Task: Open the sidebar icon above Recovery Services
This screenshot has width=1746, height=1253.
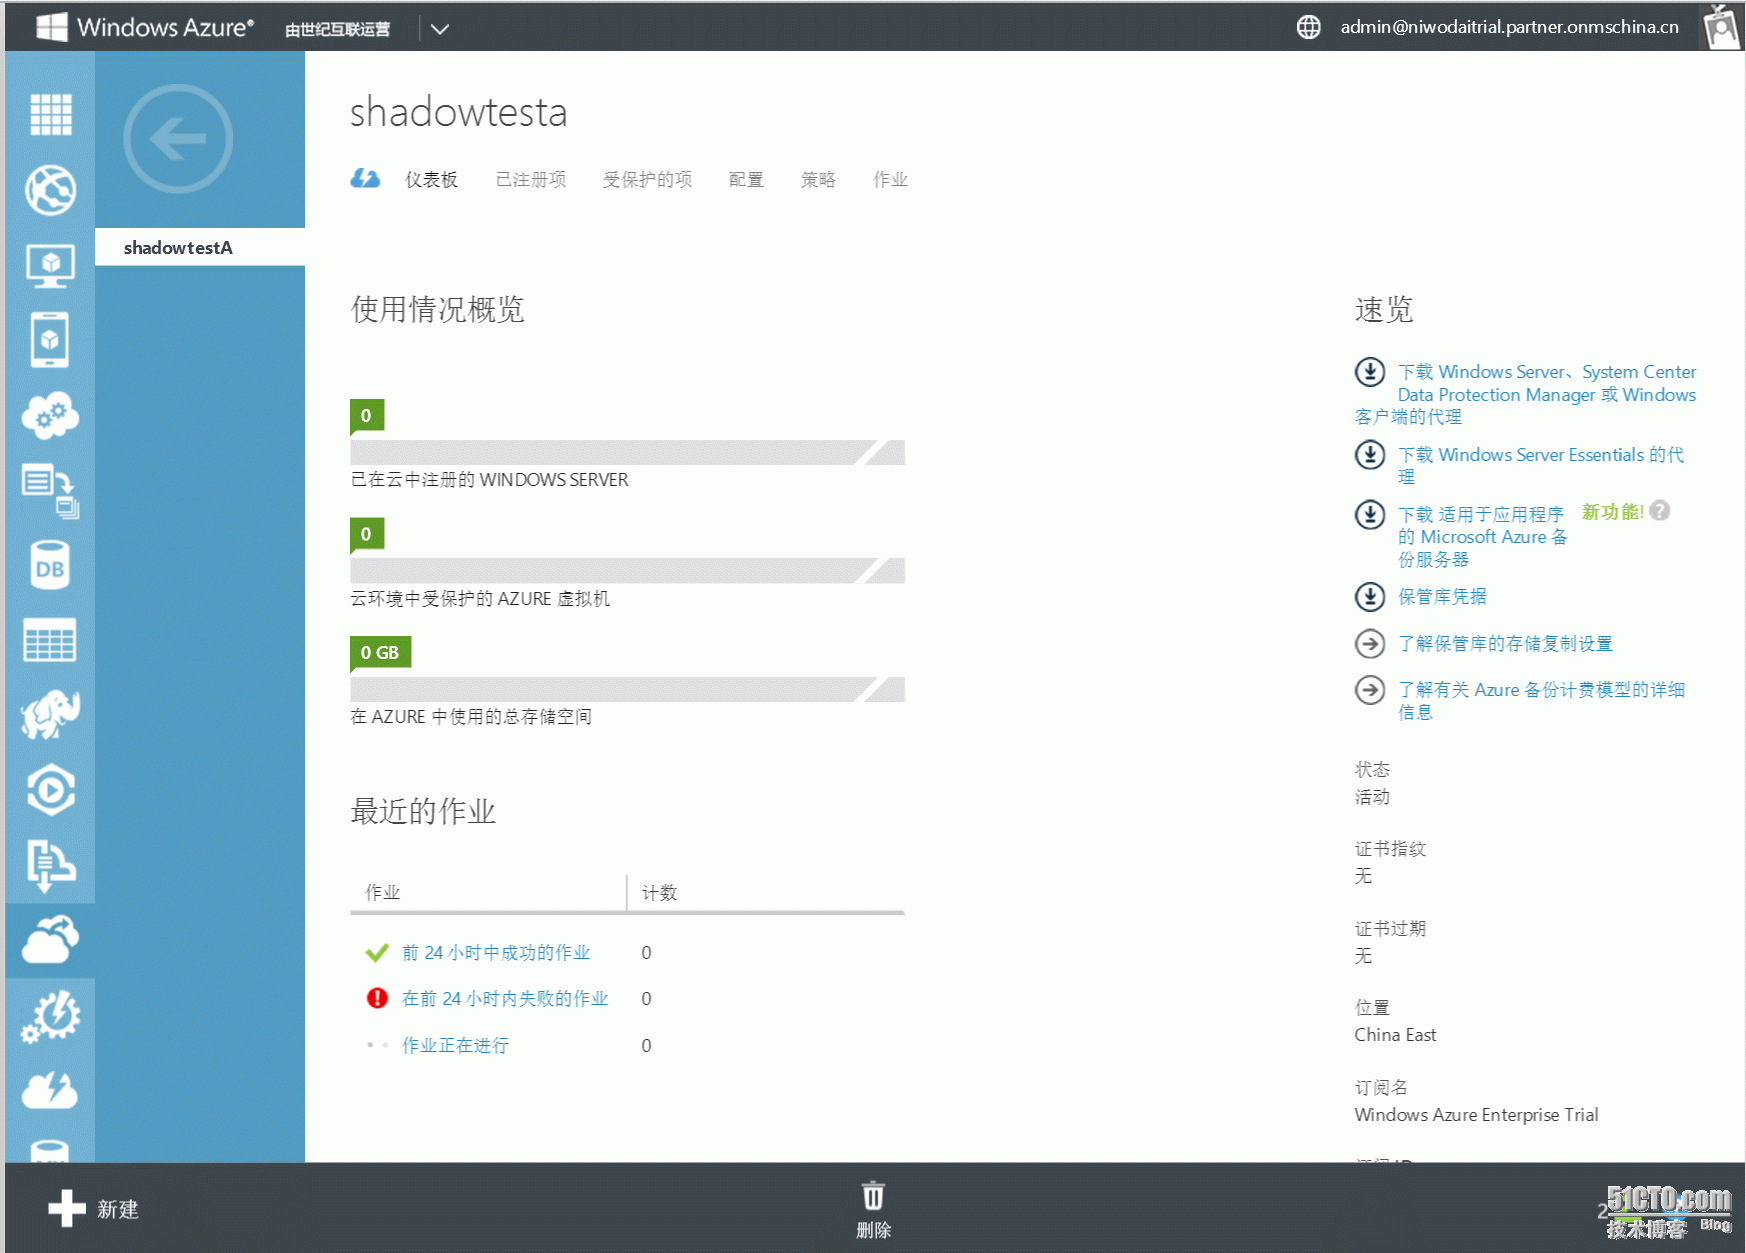Action: click(50, 865)
